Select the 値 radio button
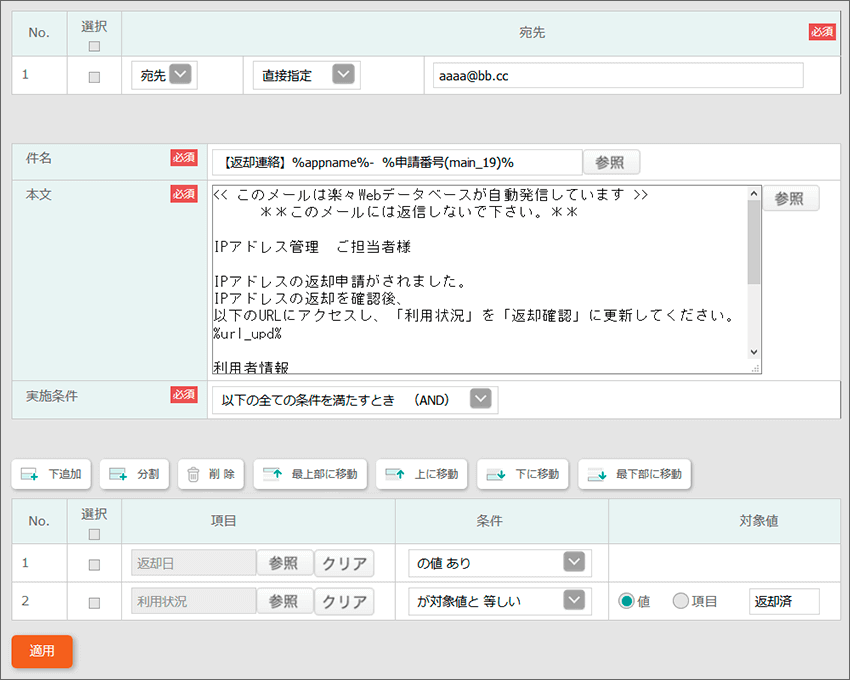The height and width of the screenshot is (680, 850). (627, 601)
